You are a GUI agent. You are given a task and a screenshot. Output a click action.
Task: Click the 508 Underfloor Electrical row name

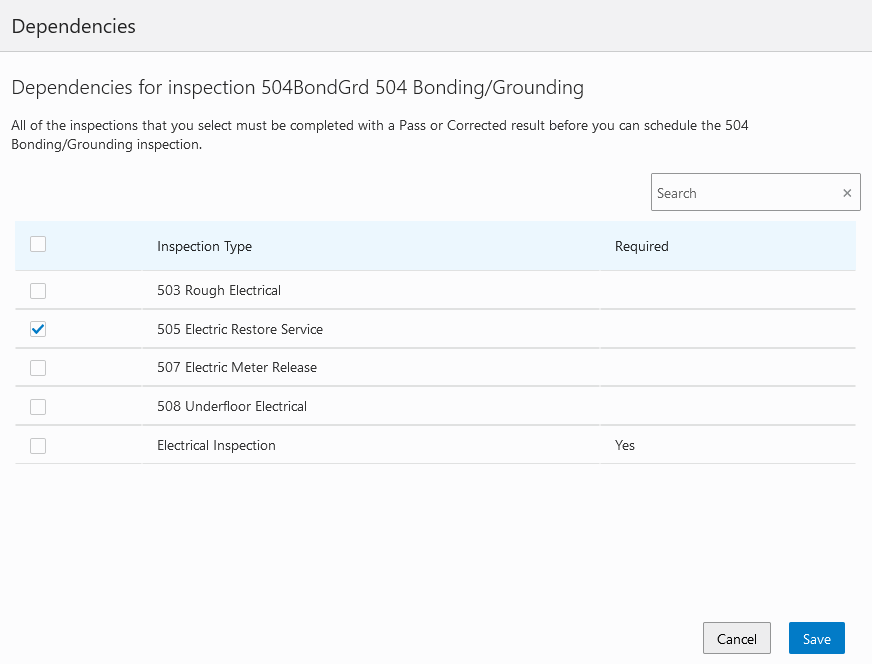pyautogui.click(x=231, y=407)
